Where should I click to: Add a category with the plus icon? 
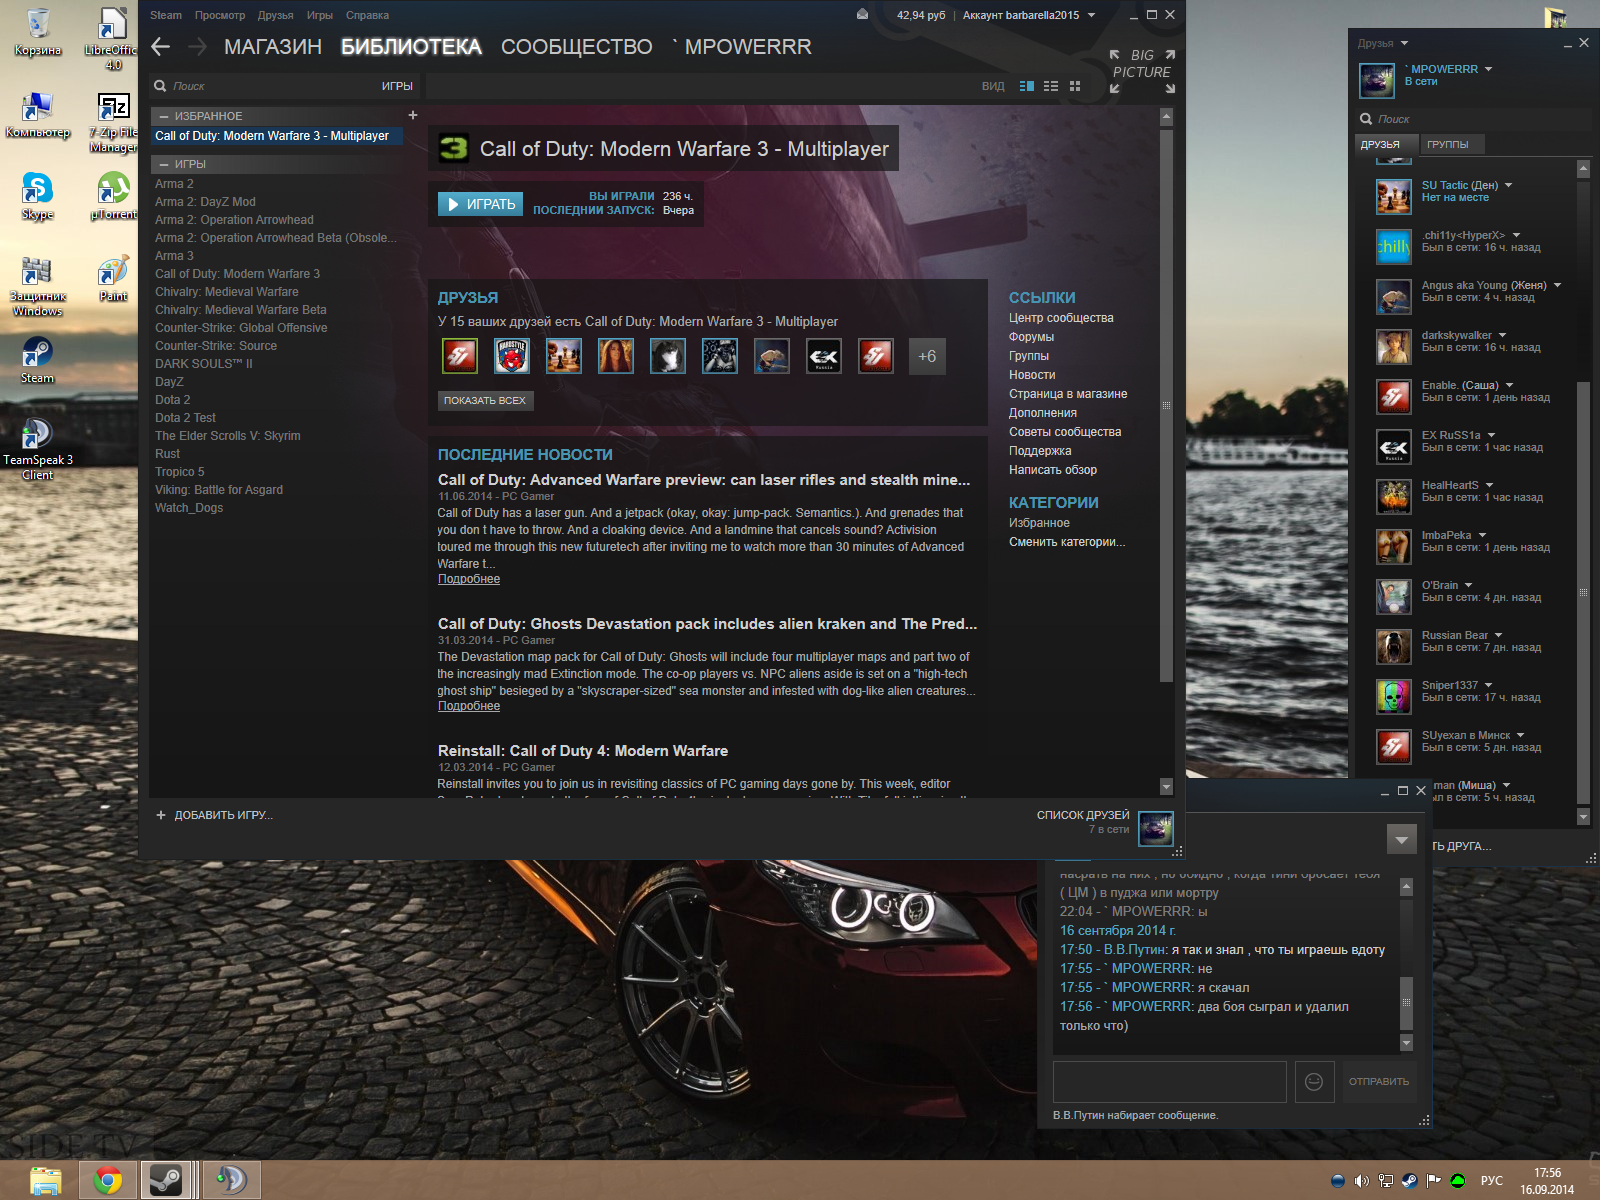coord(413,115)
